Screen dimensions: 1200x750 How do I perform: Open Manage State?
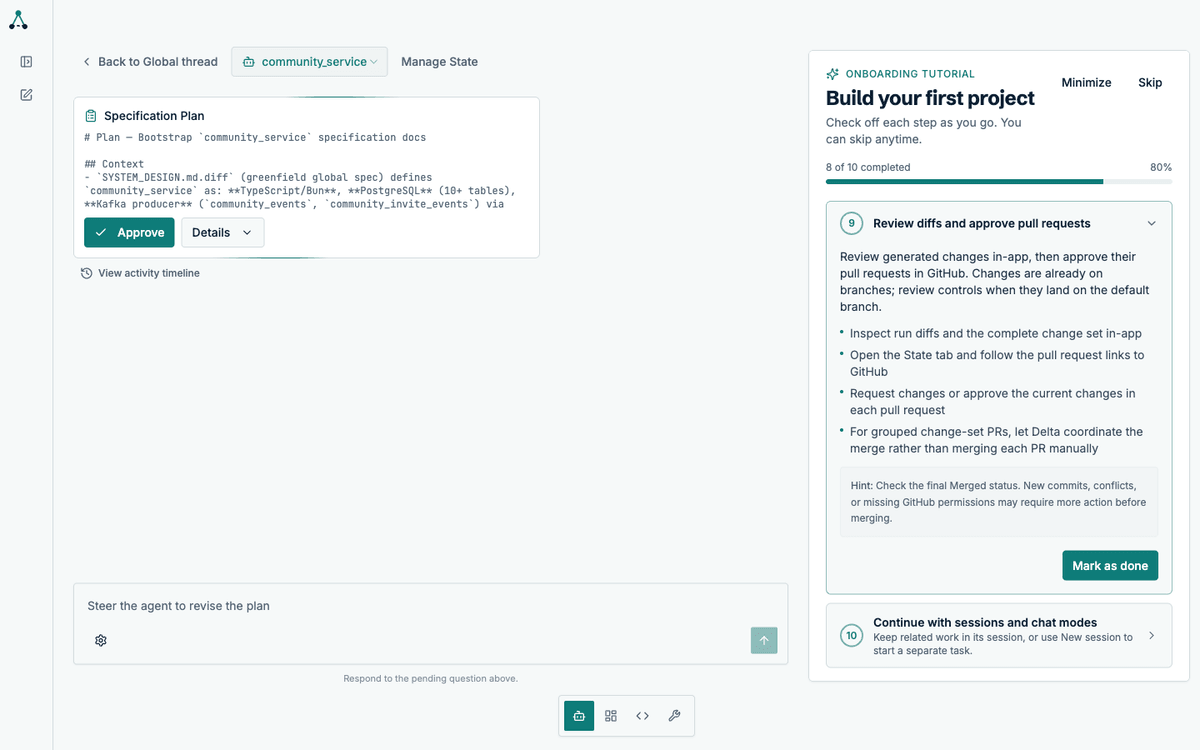pos(439,62)
